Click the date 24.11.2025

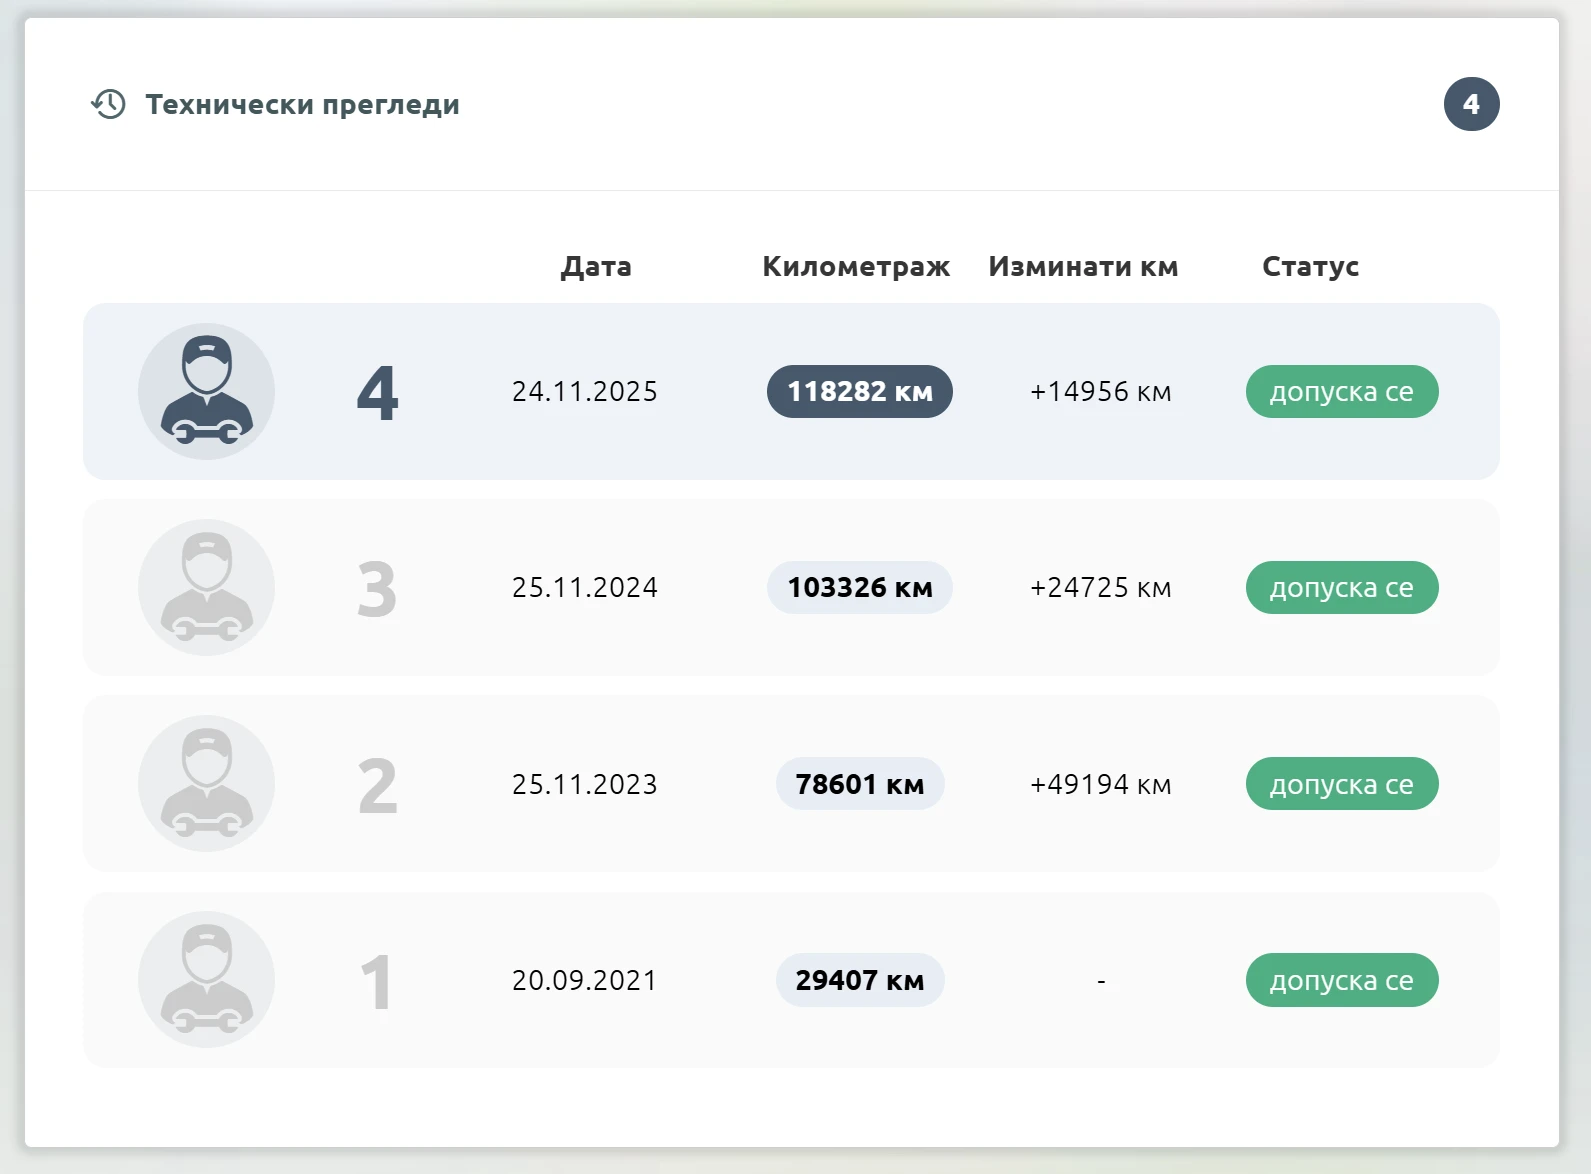(x=585, y=391)
